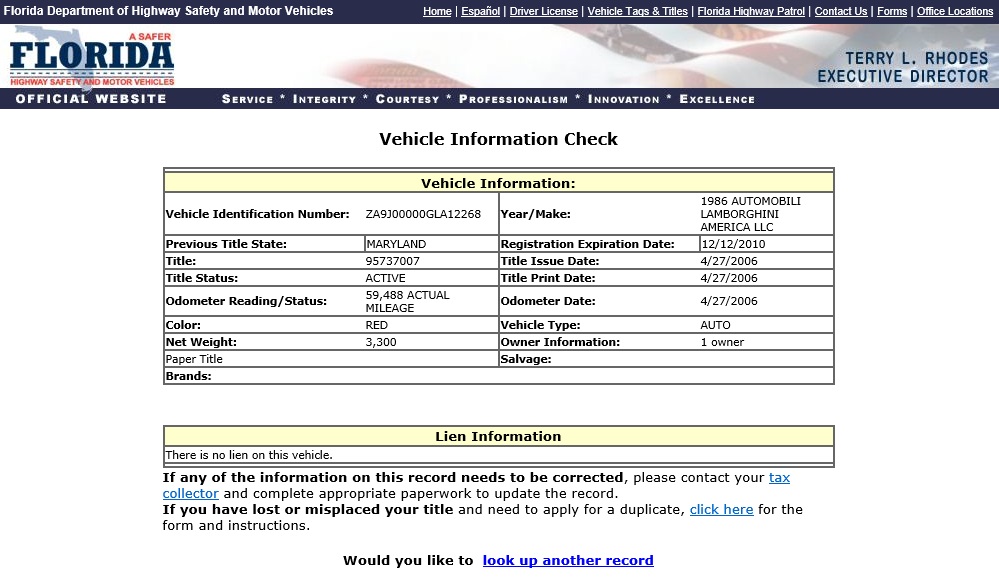Open Office Locations link

click(955, 11)
